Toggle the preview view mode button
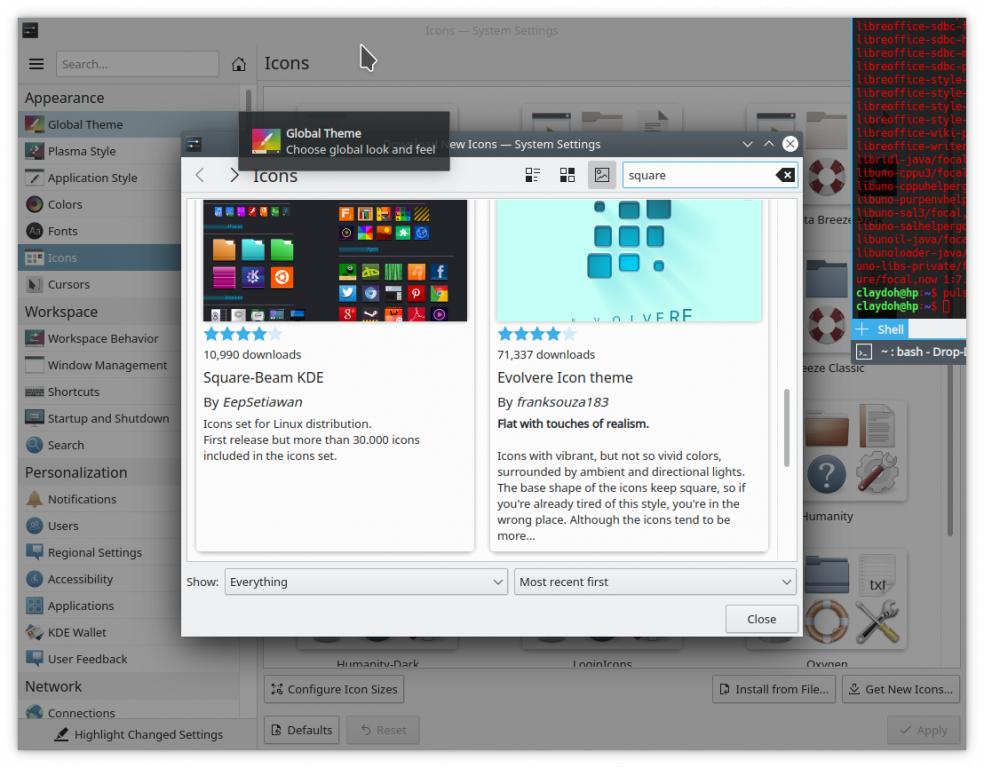This screenshot has height=768, width=984. pos(601,175)
